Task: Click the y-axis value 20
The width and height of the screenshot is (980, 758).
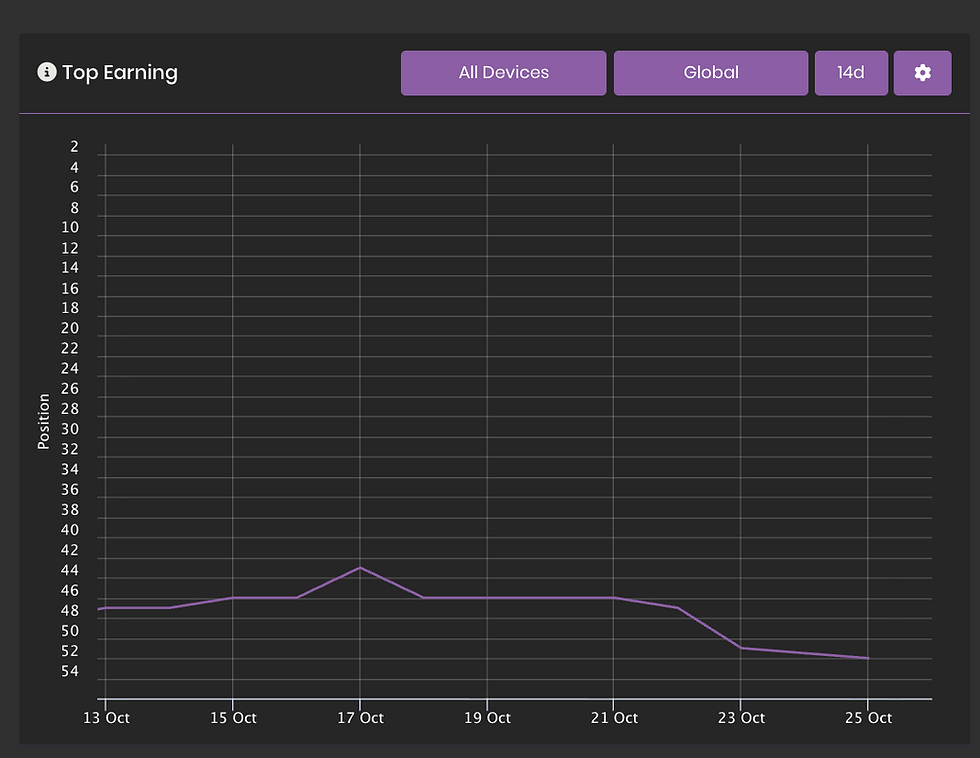Action: pyautogui.click(x=70, y=328)
